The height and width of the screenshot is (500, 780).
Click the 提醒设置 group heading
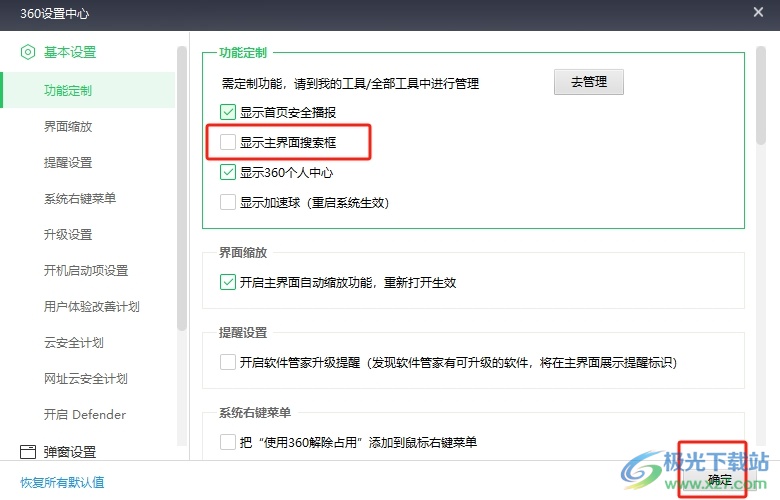coord(243,332)
